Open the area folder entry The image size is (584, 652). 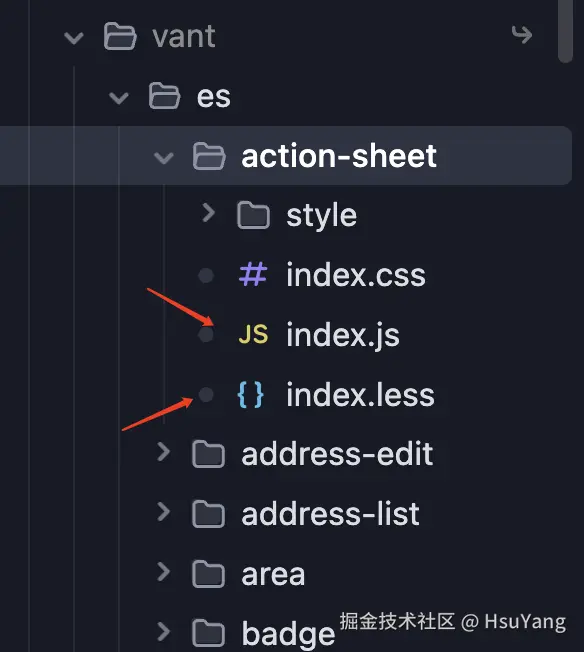point(273,574)
